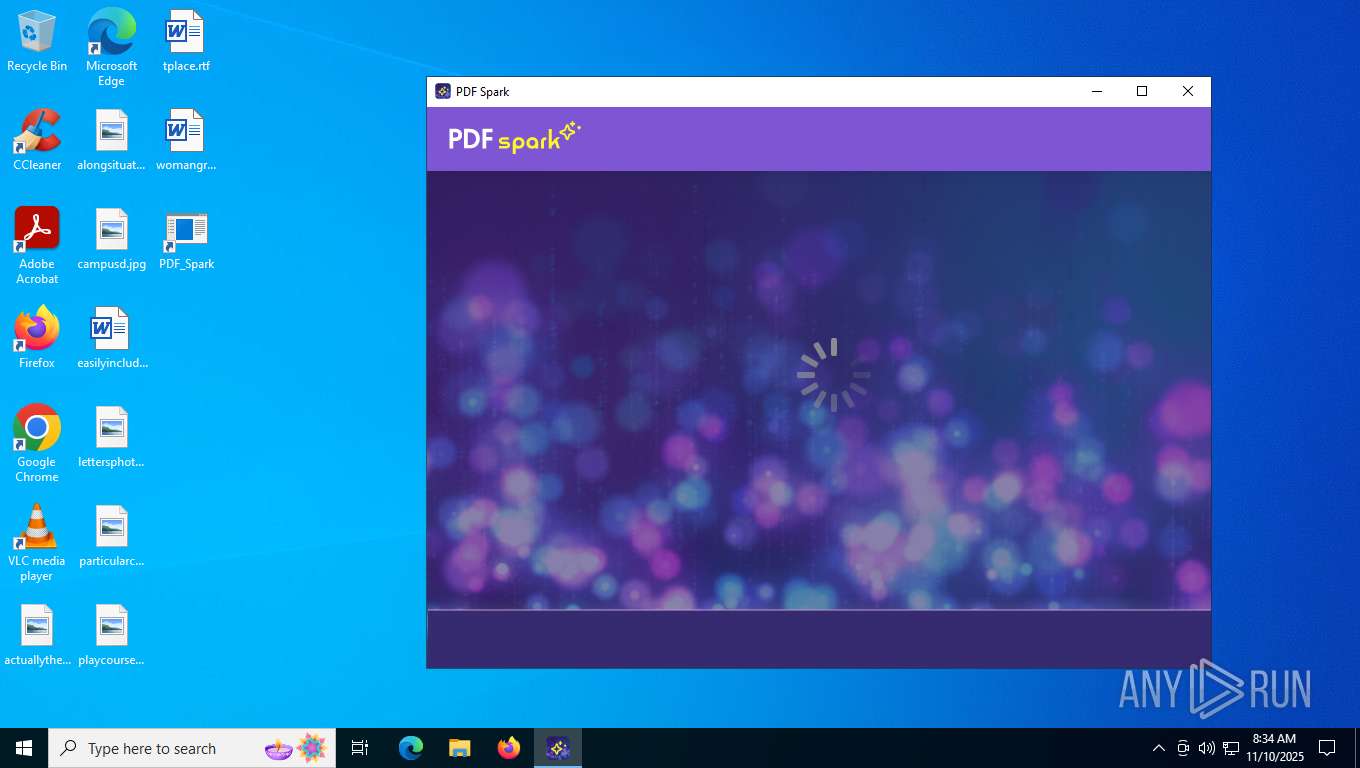Click the PDF Spark title bar icon
The height and width of the screenshot is (768, 1360).
443,91
